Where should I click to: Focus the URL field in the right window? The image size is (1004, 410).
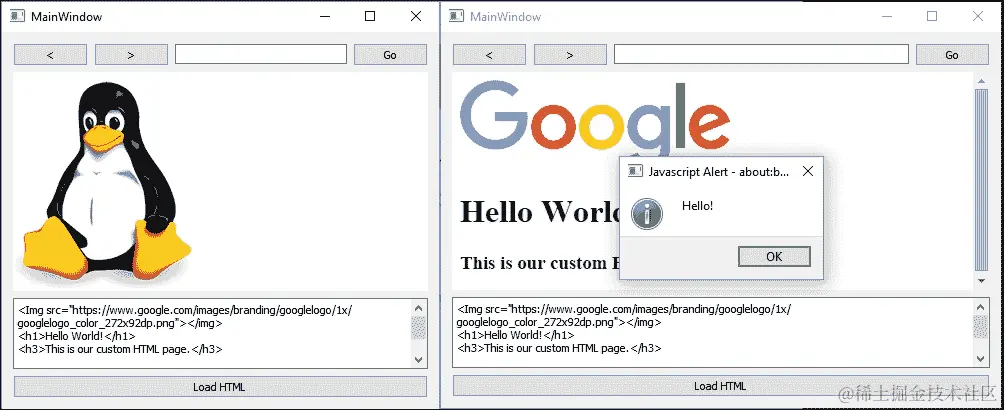[x=761, y=54]
